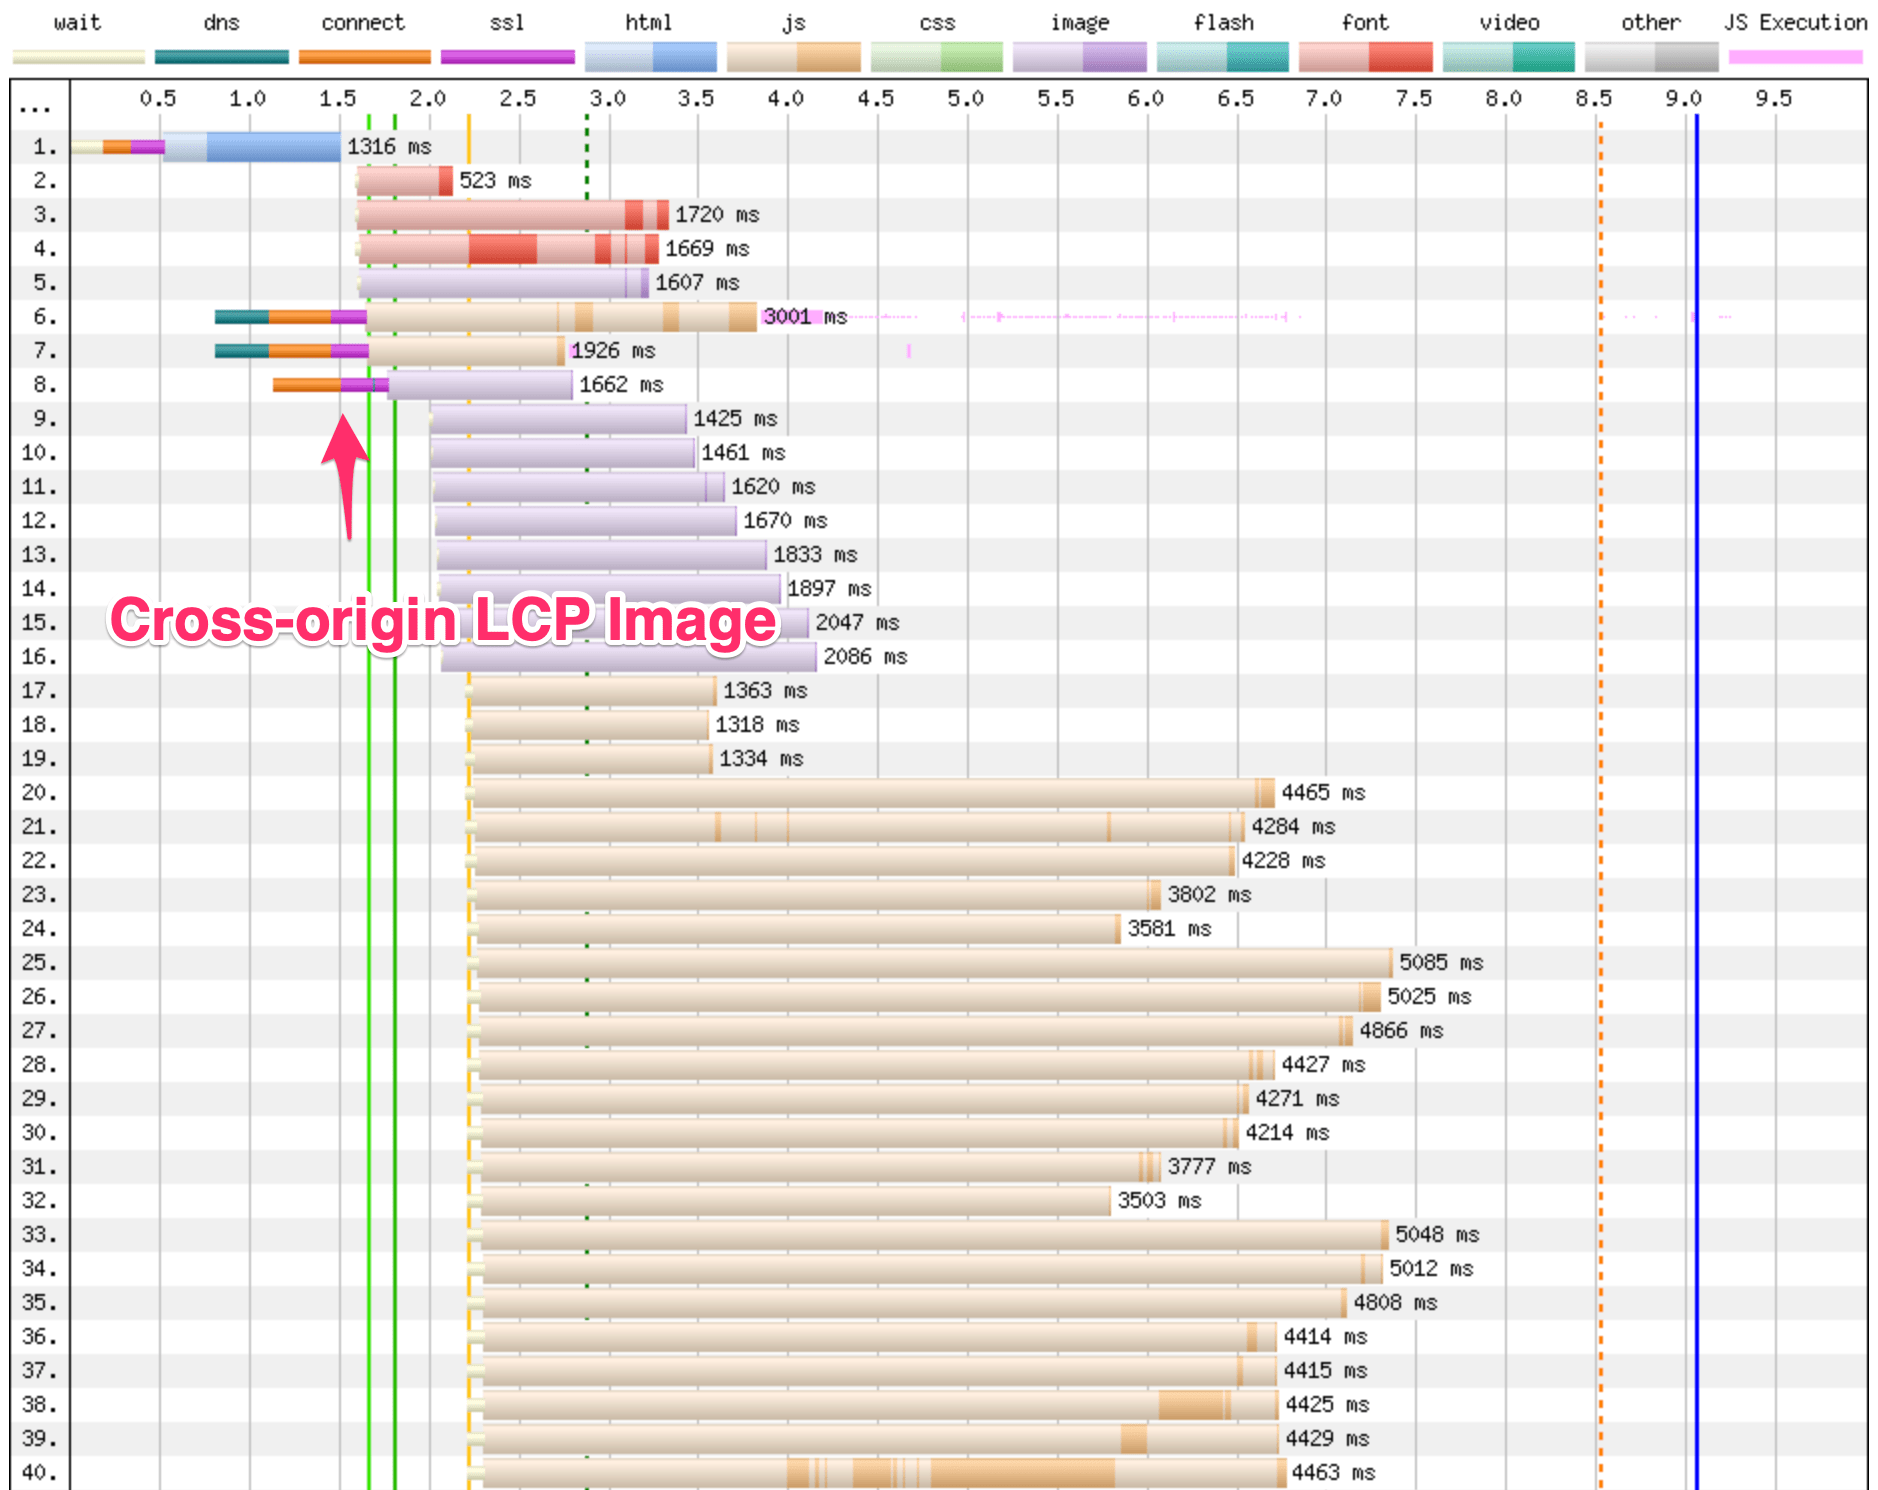The image size is (1878, 1490).
Task: Click the '1316 ms' duration label
Action: click(389, 147)
